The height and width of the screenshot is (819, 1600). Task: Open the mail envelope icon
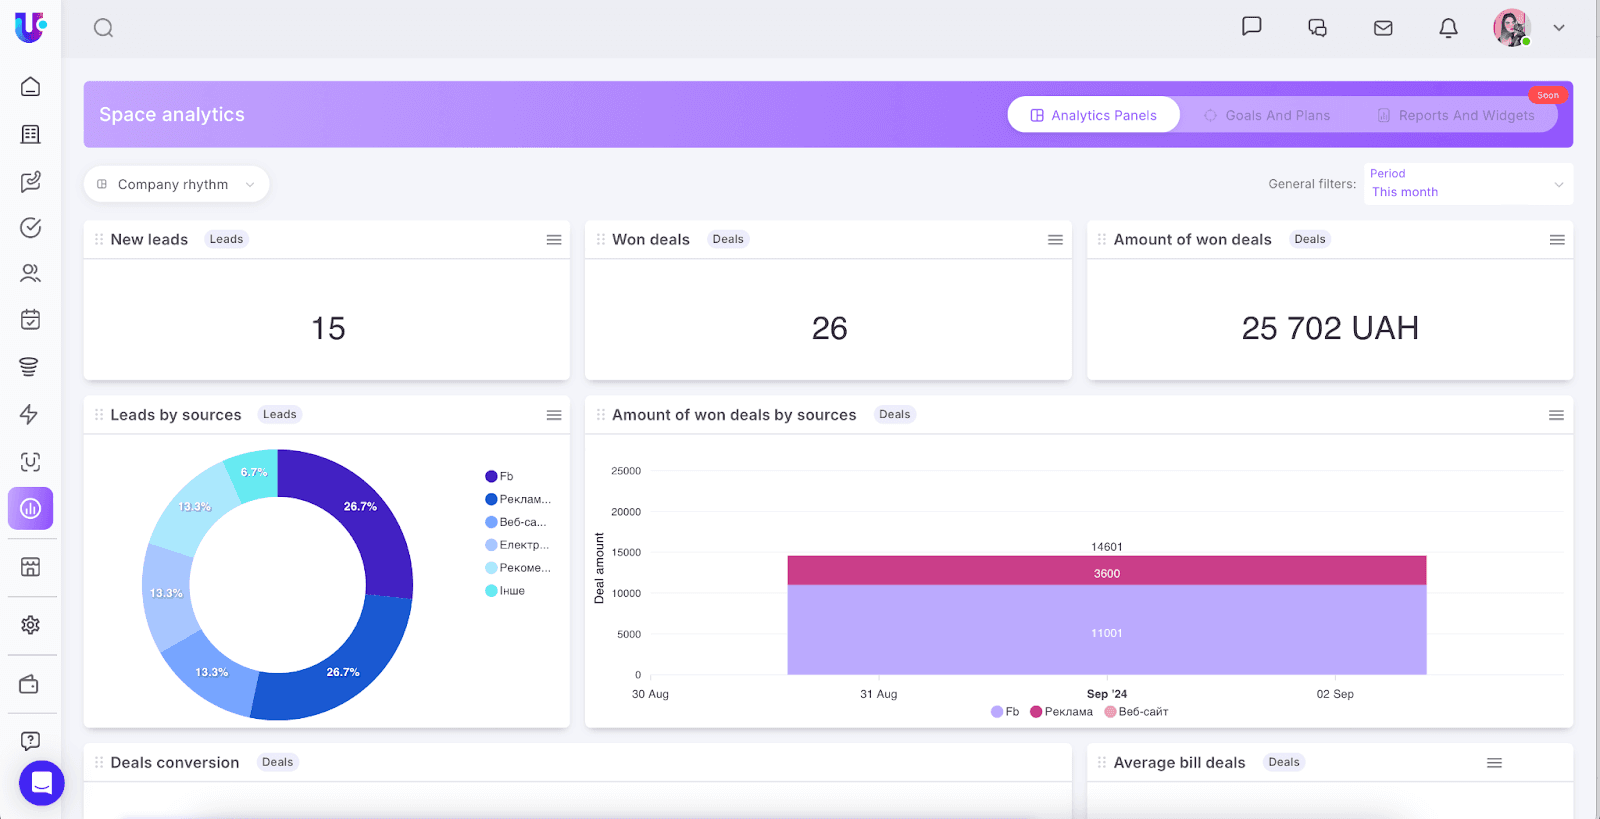(1383, 28)
